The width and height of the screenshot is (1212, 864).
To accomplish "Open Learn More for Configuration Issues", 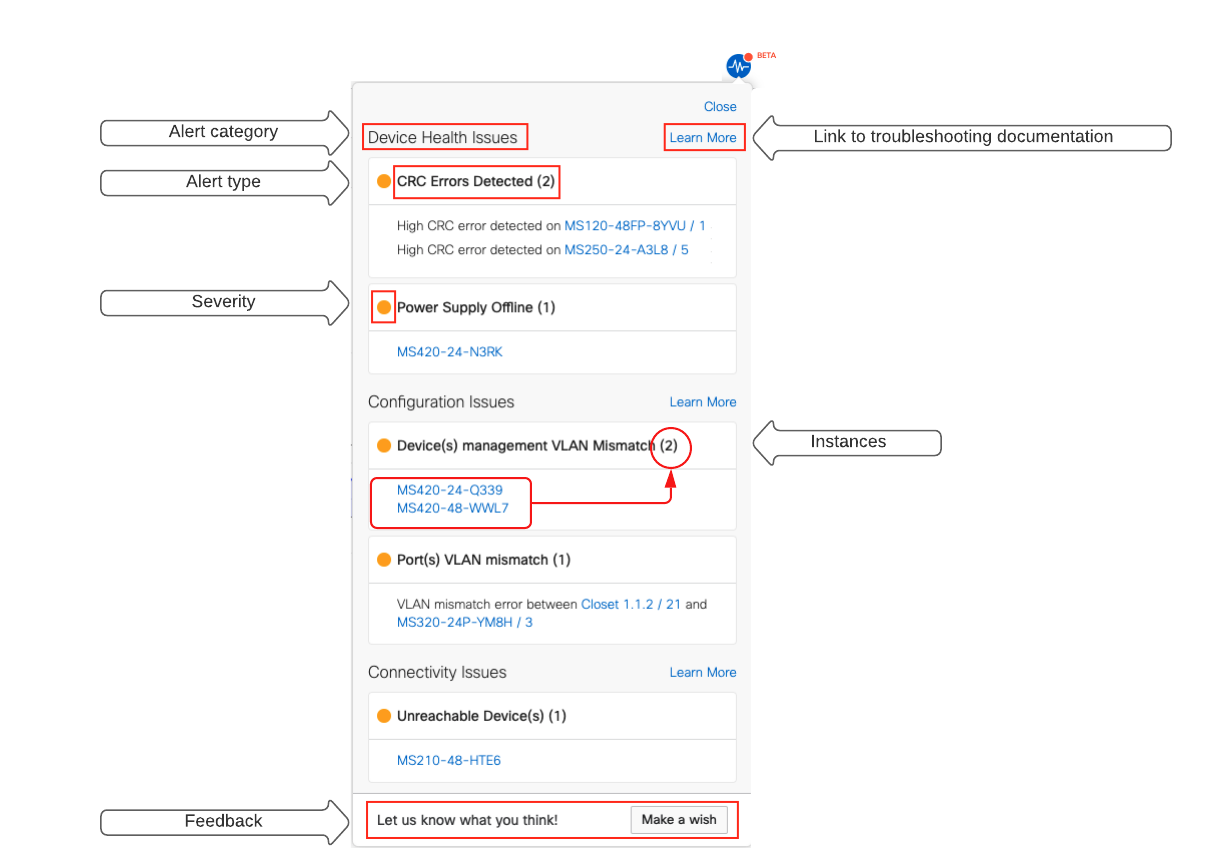I will tap(703, 401).
